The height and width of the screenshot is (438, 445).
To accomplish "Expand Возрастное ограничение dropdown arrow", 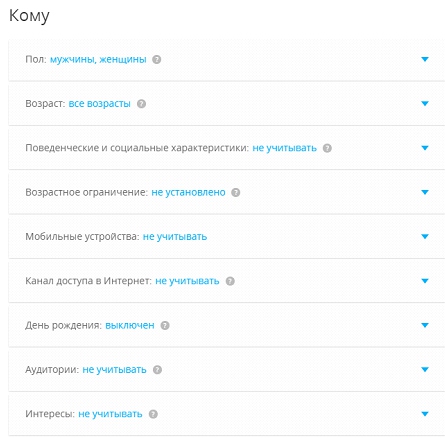I will [x=425, y=192].
